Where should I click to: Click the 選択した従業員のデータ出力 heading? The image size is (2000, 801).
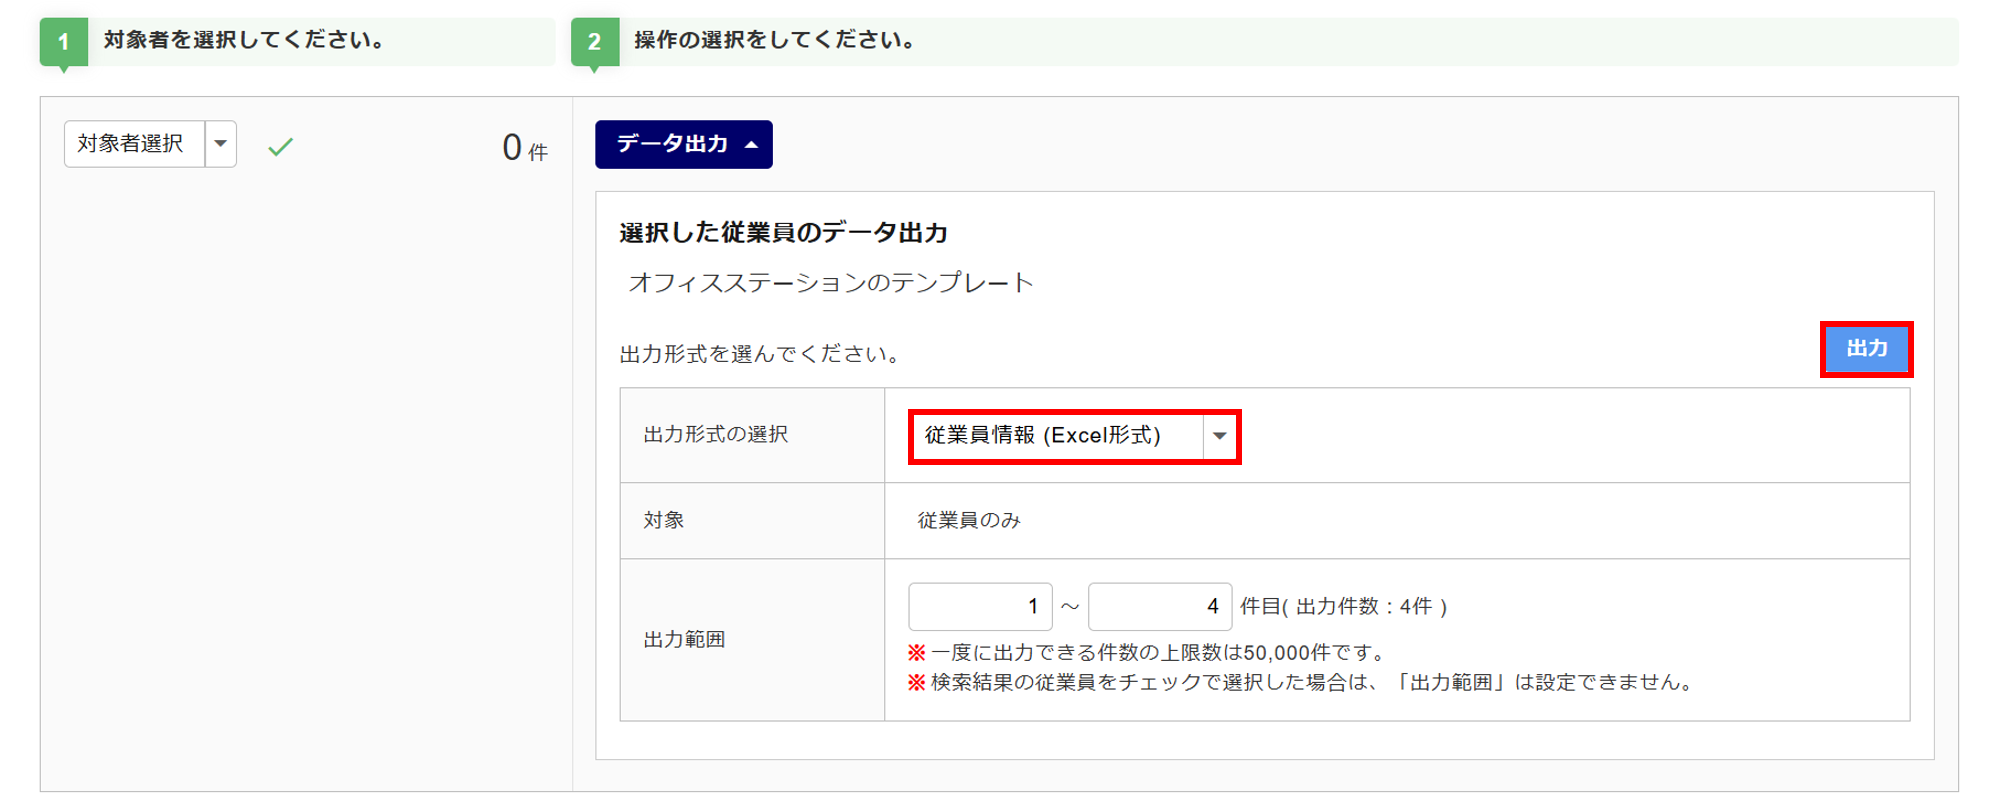(783, 233)
